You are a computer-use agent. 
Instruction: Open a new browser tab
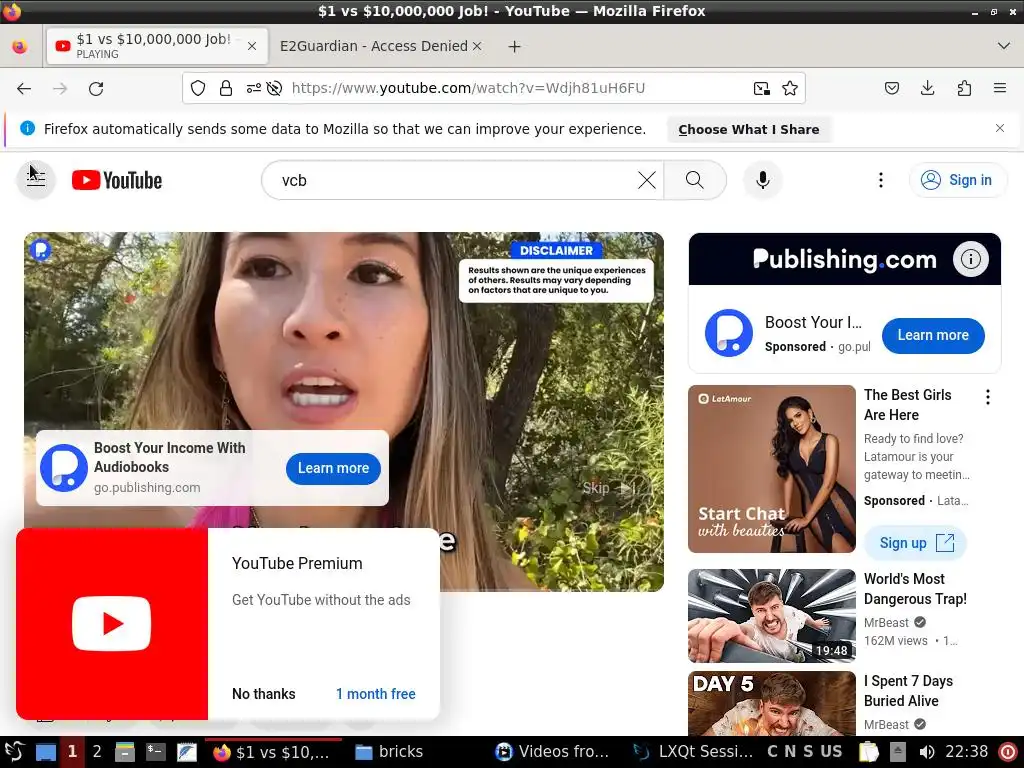tap(515, 46)
